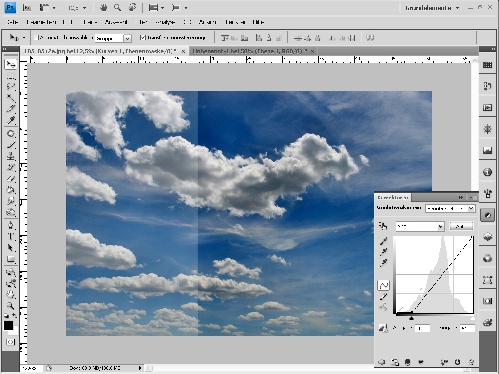Image resolution: width=499 pixels, height=374 pixels.
Task: Open the Channels panel from the dock
Action: pyautogui.click(x=487, y=258)
